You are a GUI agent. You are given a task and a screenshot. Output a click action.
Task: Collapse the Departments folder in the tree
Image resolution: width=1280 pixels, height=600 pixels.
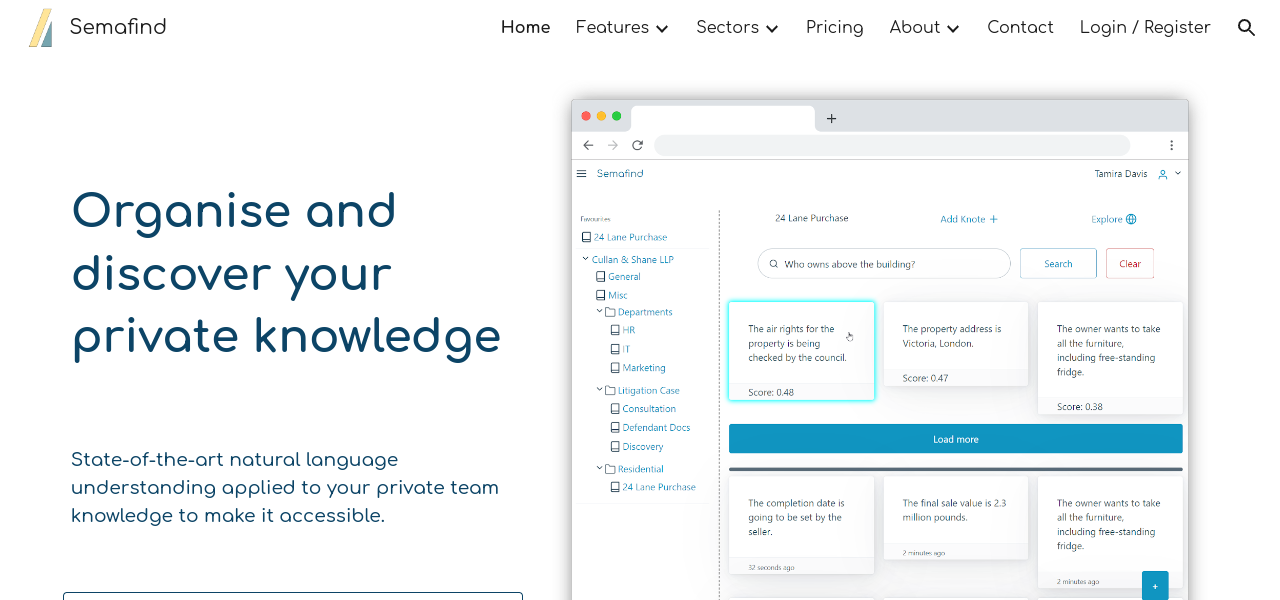coord(600,312)
